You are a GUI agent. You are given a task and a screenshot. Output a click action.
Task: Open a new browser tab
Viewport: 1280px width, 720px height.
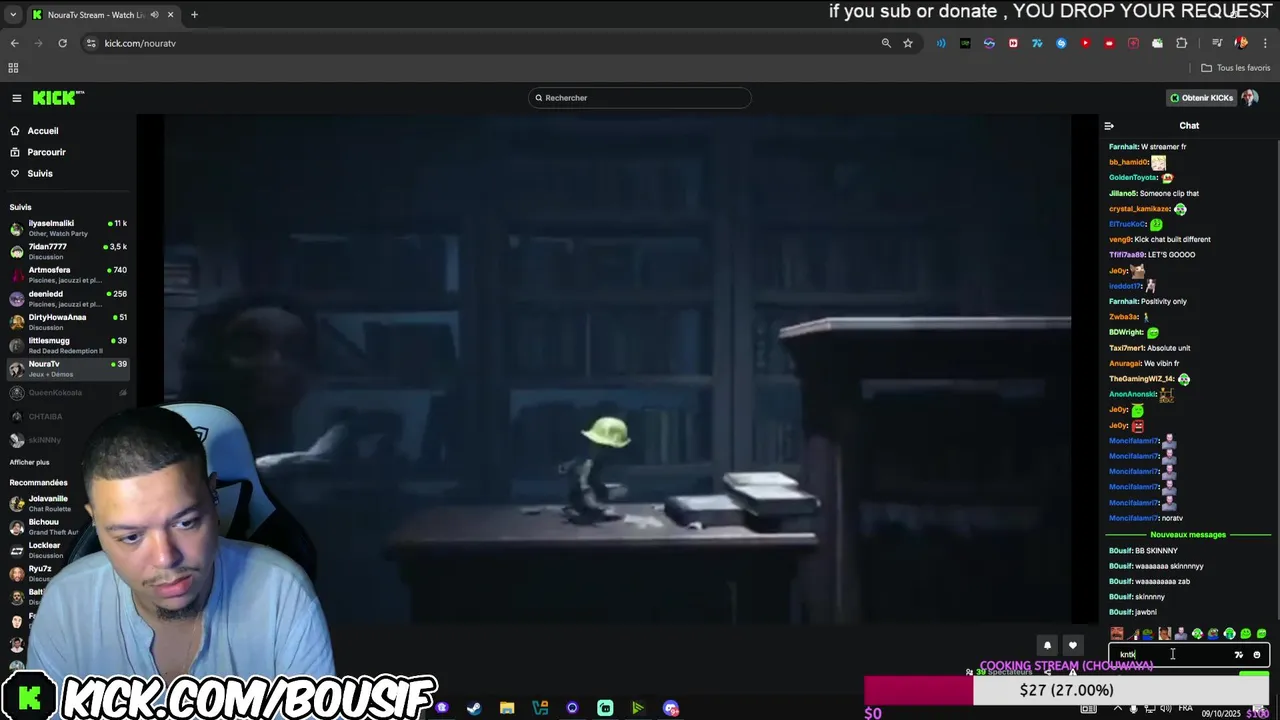194,15
